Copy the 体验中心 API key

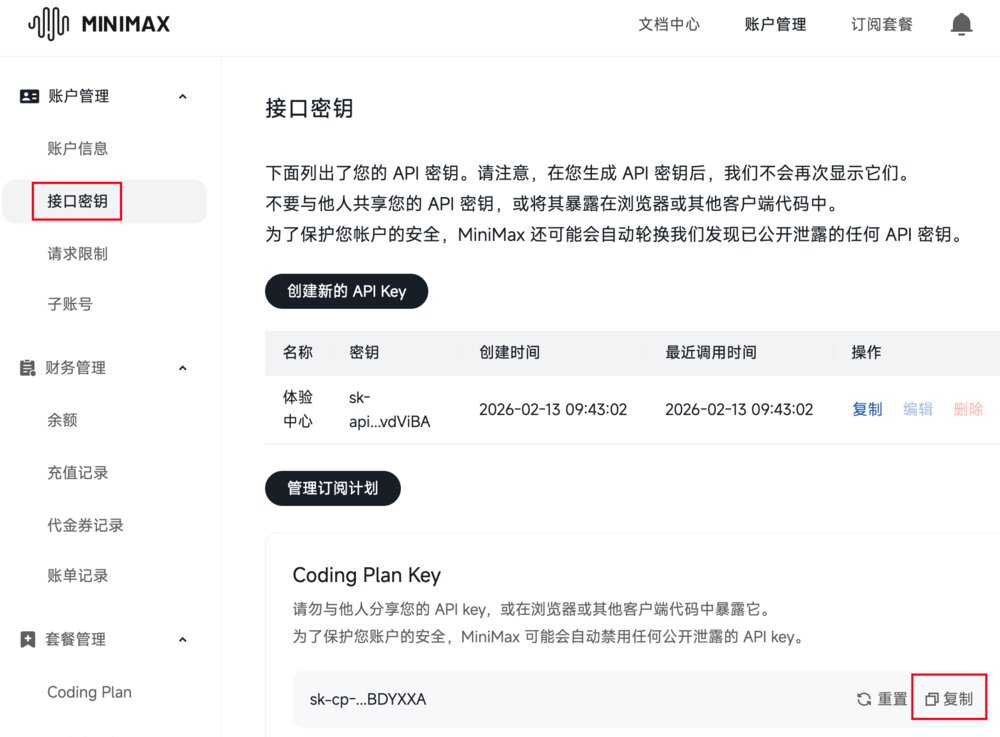[867, 409]
